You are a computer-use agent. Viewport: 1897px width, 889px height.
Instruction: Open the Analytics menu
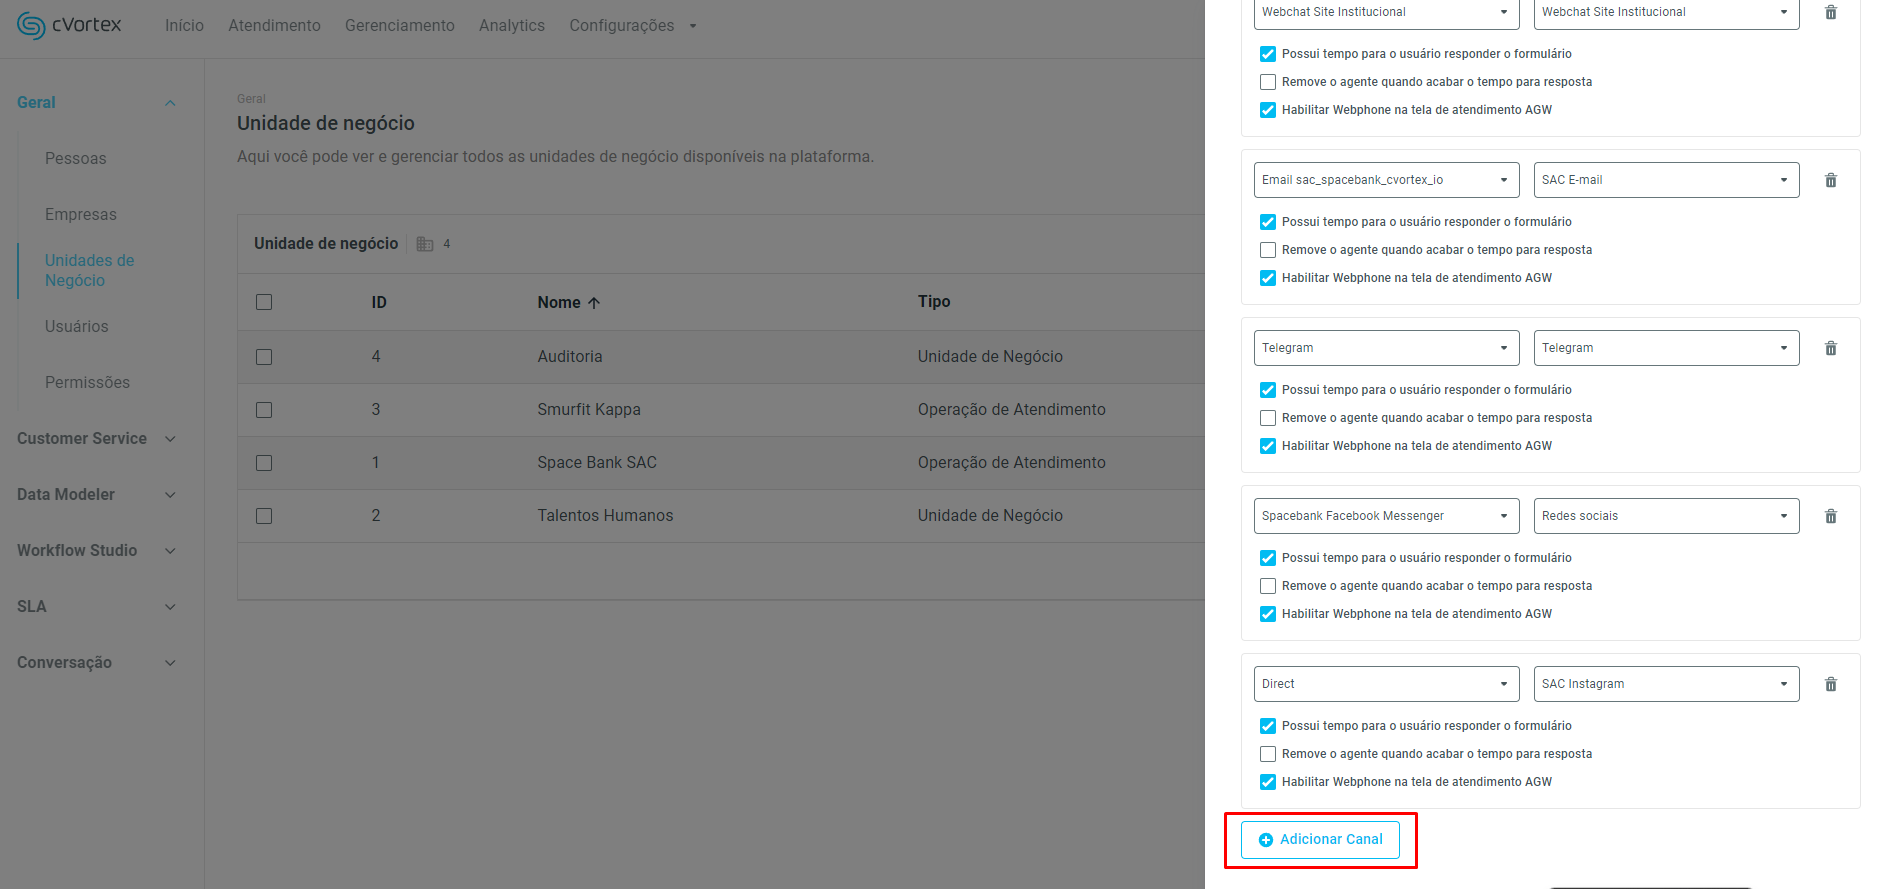(511, 25)
